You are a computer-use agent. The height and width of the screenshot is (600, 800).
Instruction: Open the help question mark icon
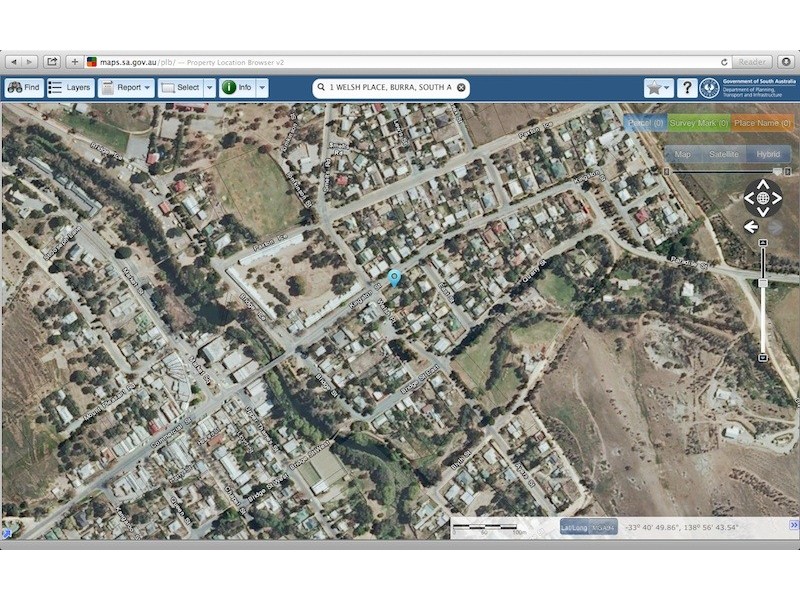pyautogui.click(x=687, y=87)
